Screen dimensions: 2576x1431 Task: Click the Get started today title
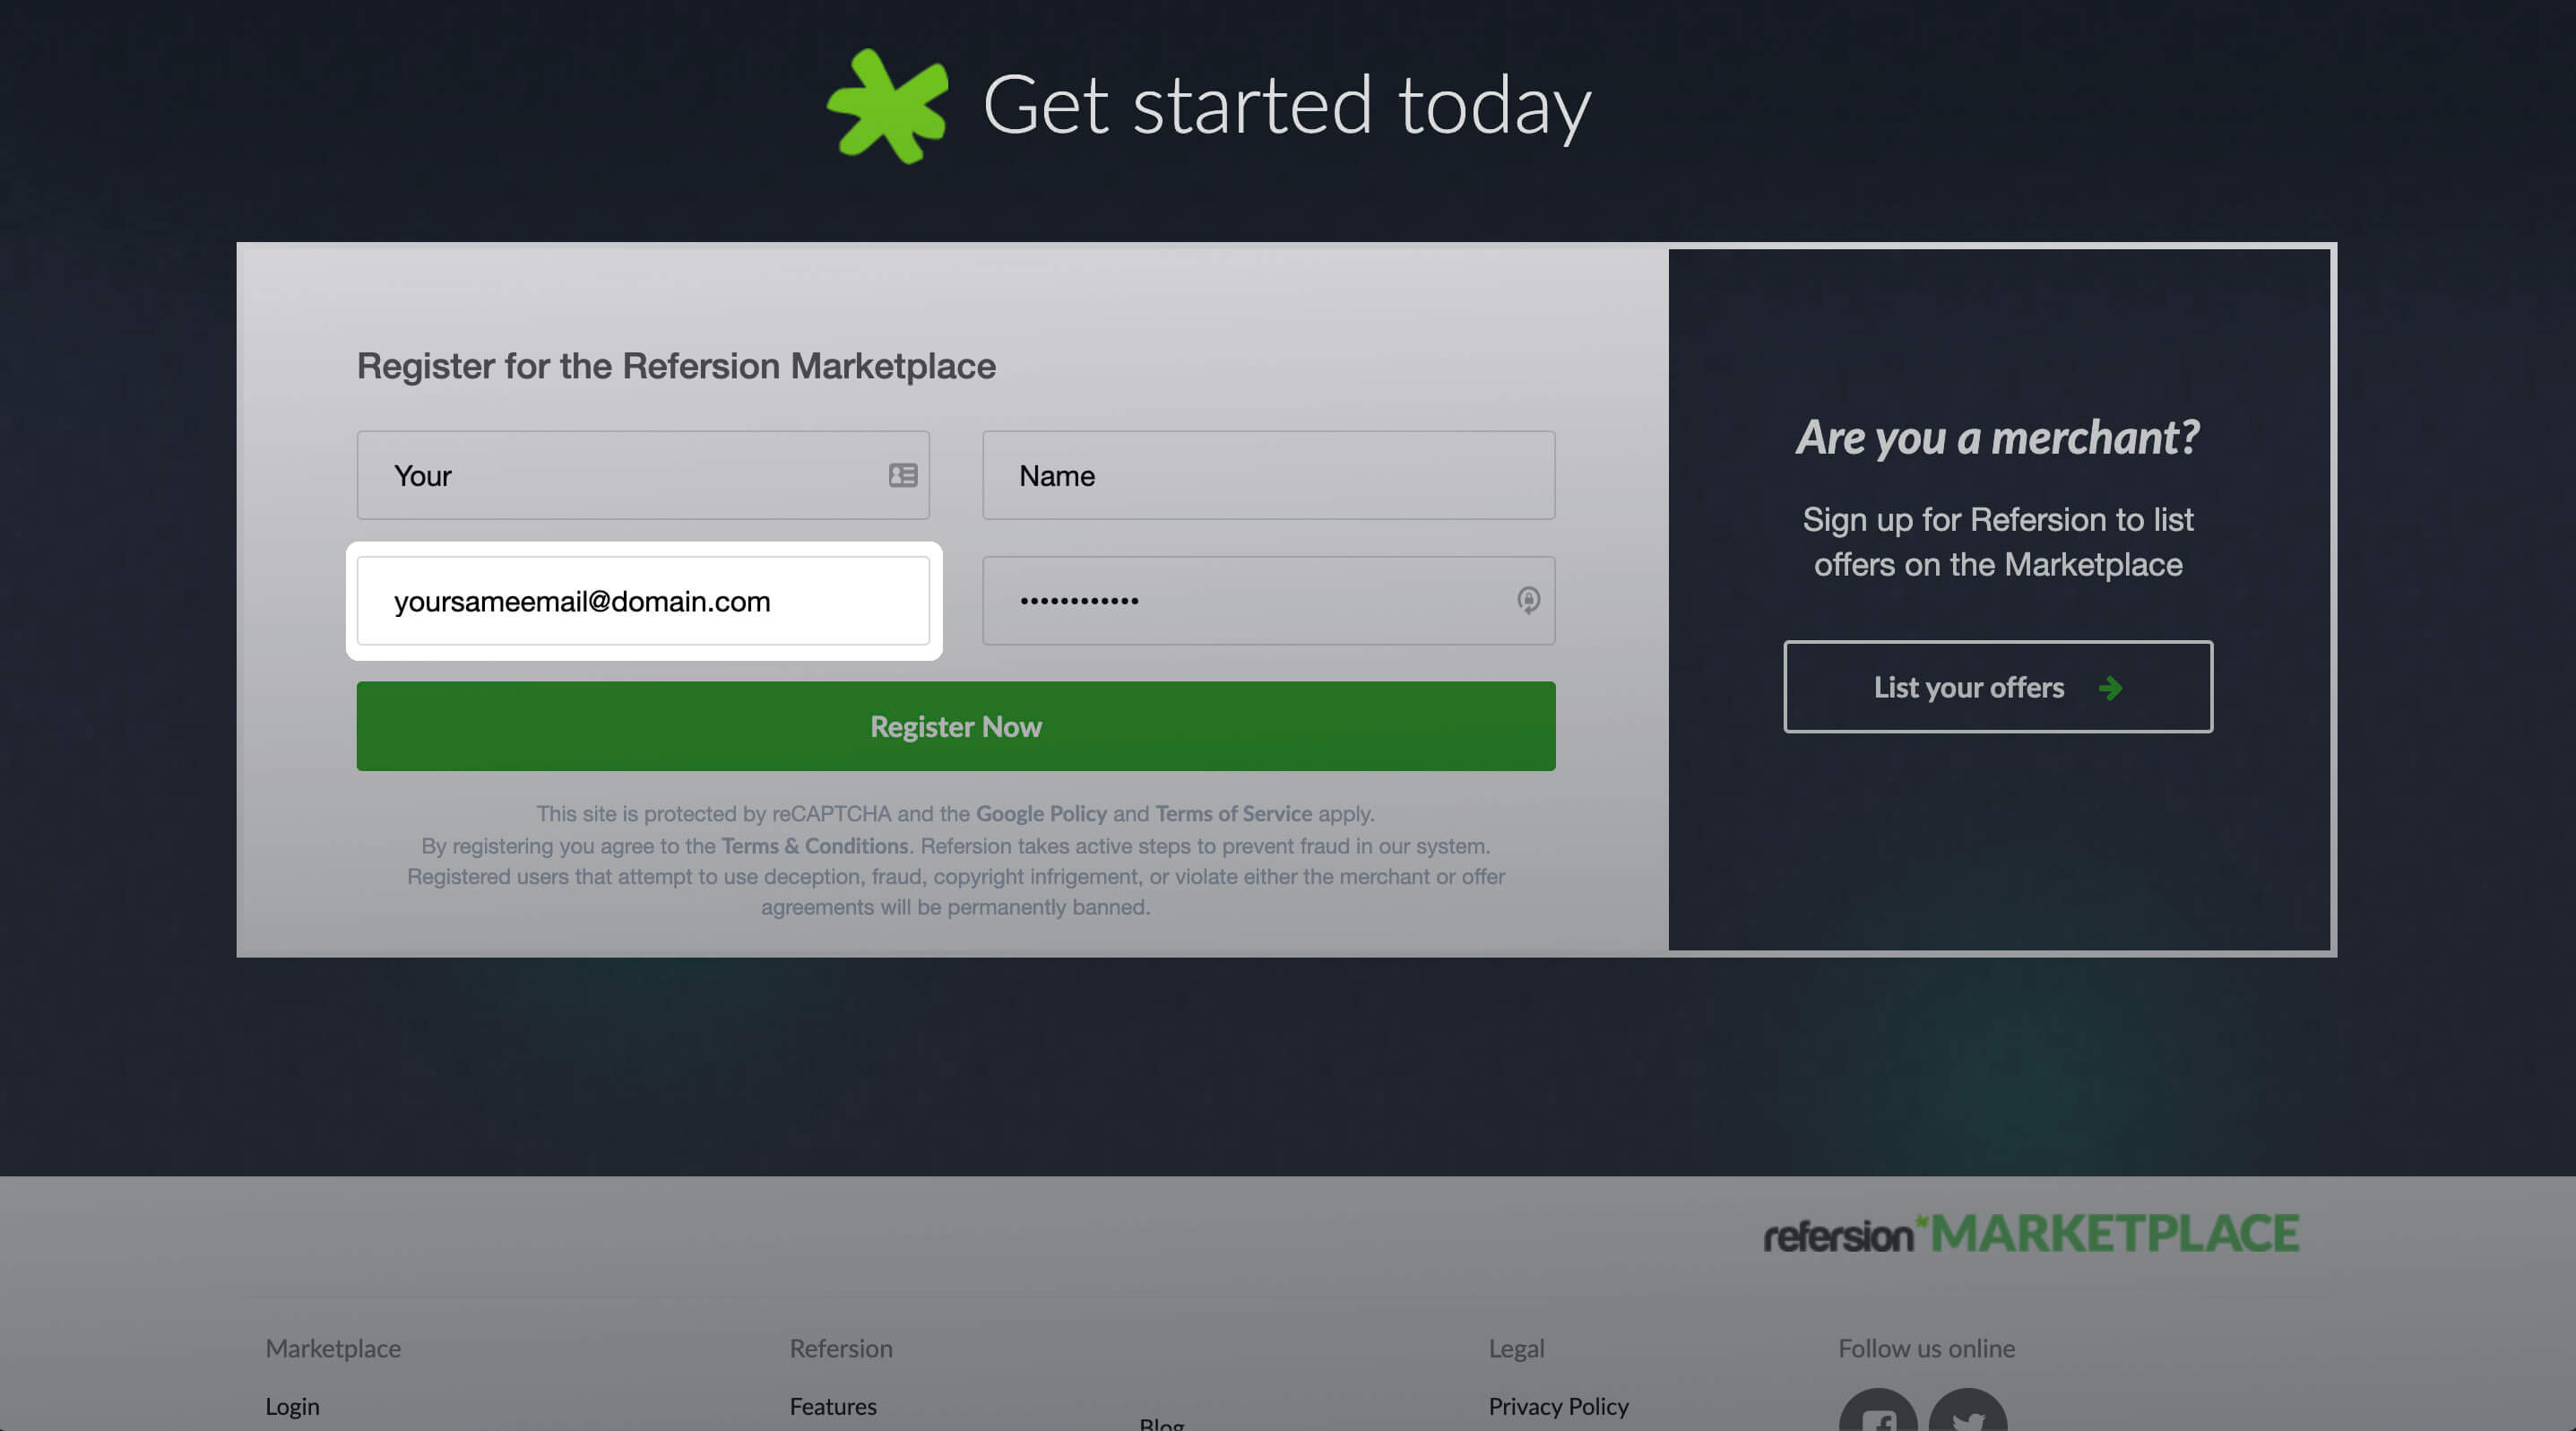(x=1287, y=106)
